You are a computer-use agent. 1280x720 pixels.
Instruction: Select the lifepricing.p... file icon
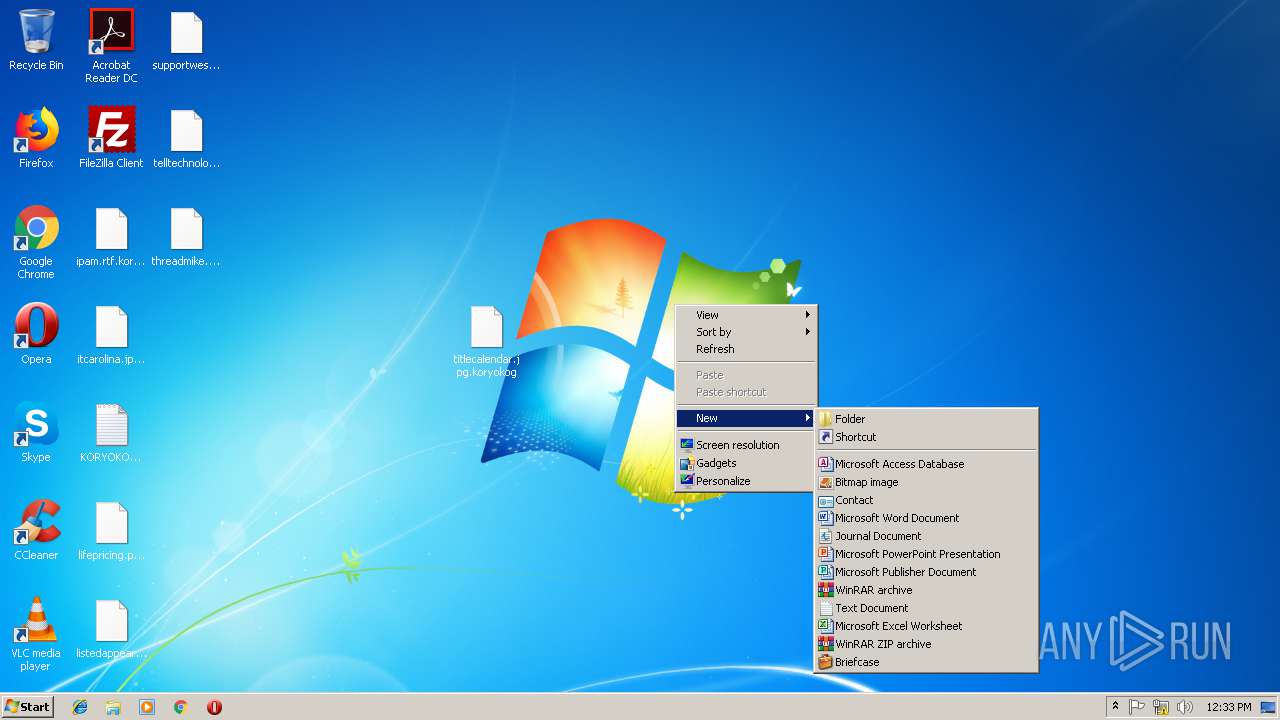[111, 530]
